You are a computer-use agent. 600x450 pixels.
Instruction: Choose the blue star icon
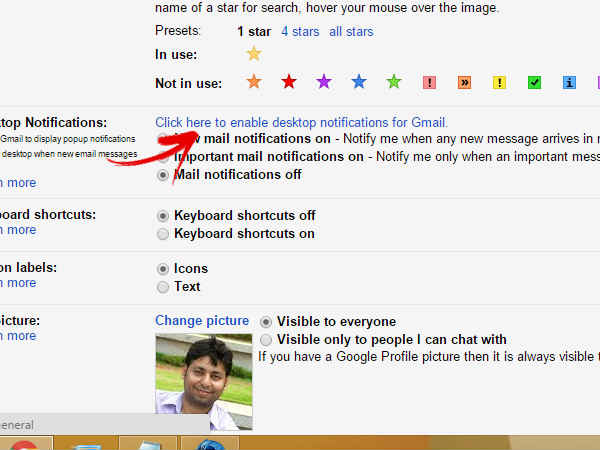click(x=359, y=82)
